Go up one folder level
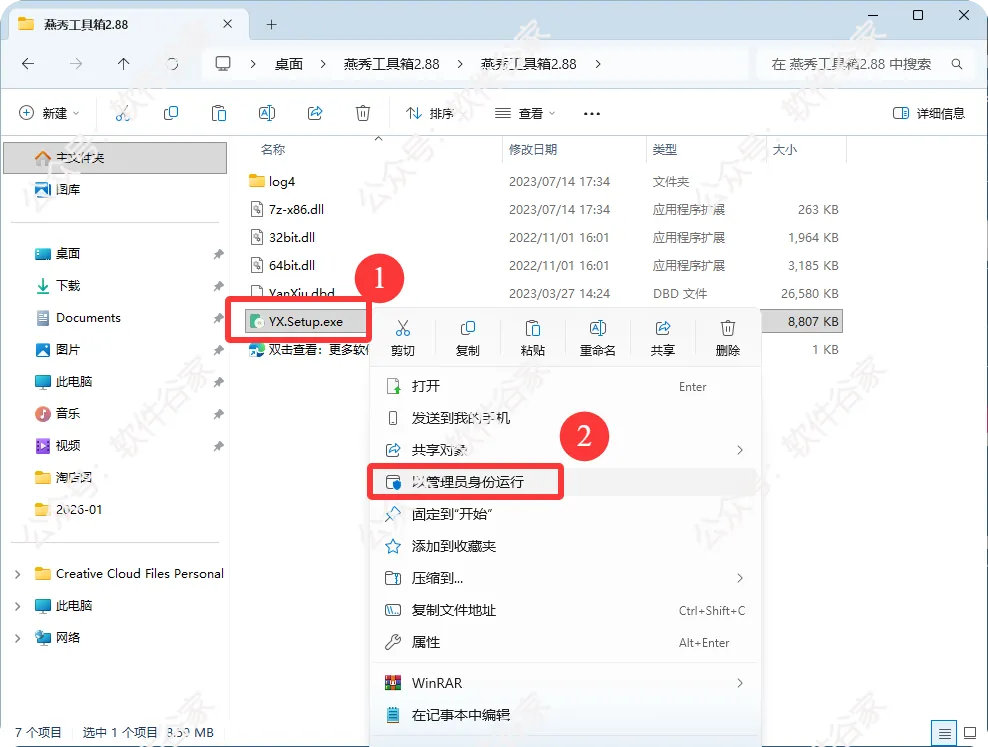Image resolution: width=988 pixels, height=747 pixels. (124, 64)
